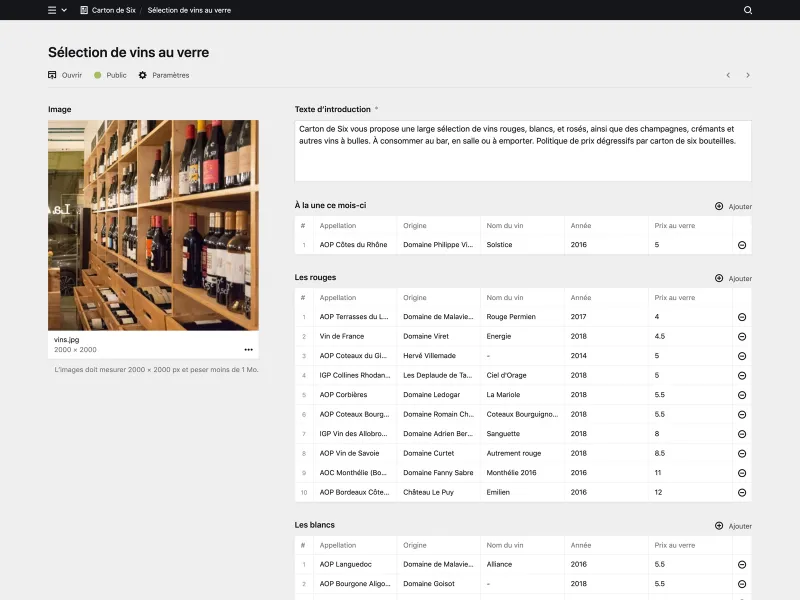Open the previous page chevron at top right

tap(728, 75)
